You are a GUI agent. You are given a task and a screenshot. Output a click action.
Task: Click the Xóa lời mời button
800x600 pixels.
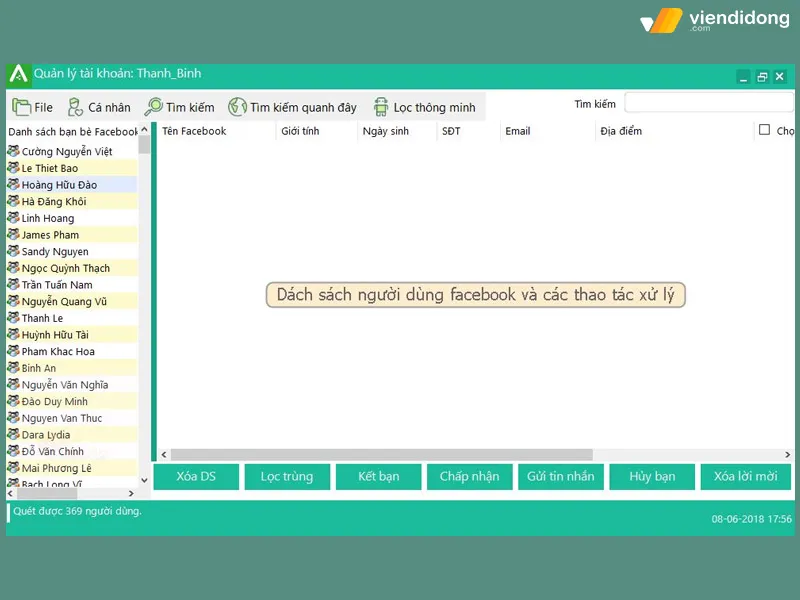[745, 477]
